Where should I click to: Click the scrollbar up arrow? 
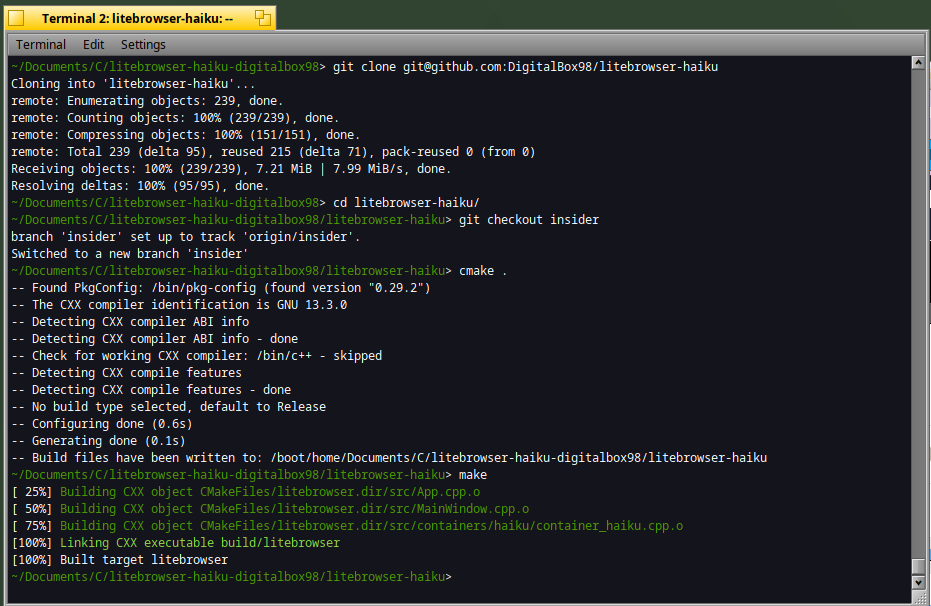click(918, 63)
